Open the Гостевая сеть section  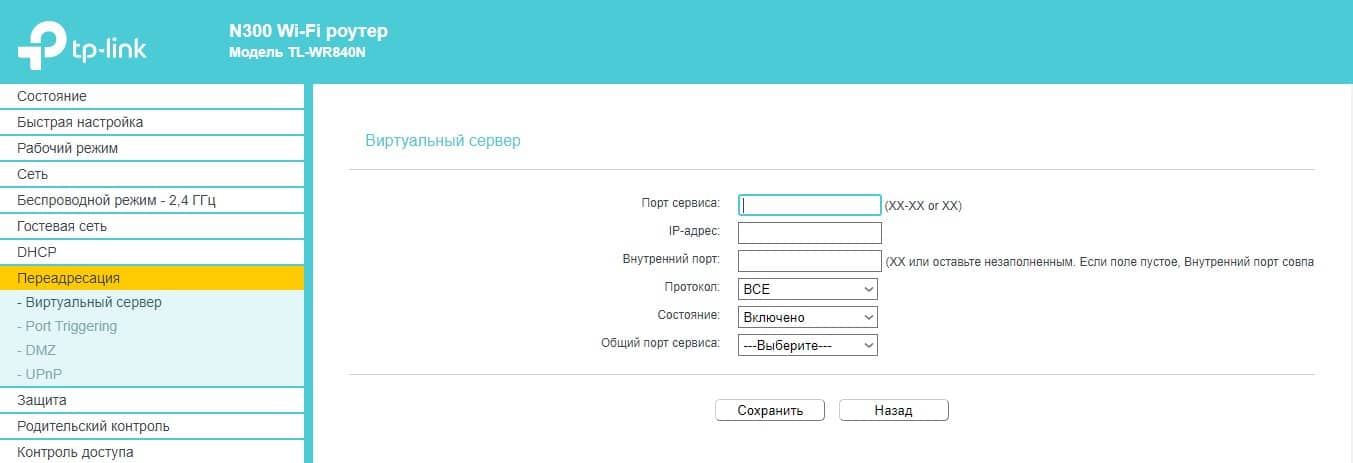point(62,226)
